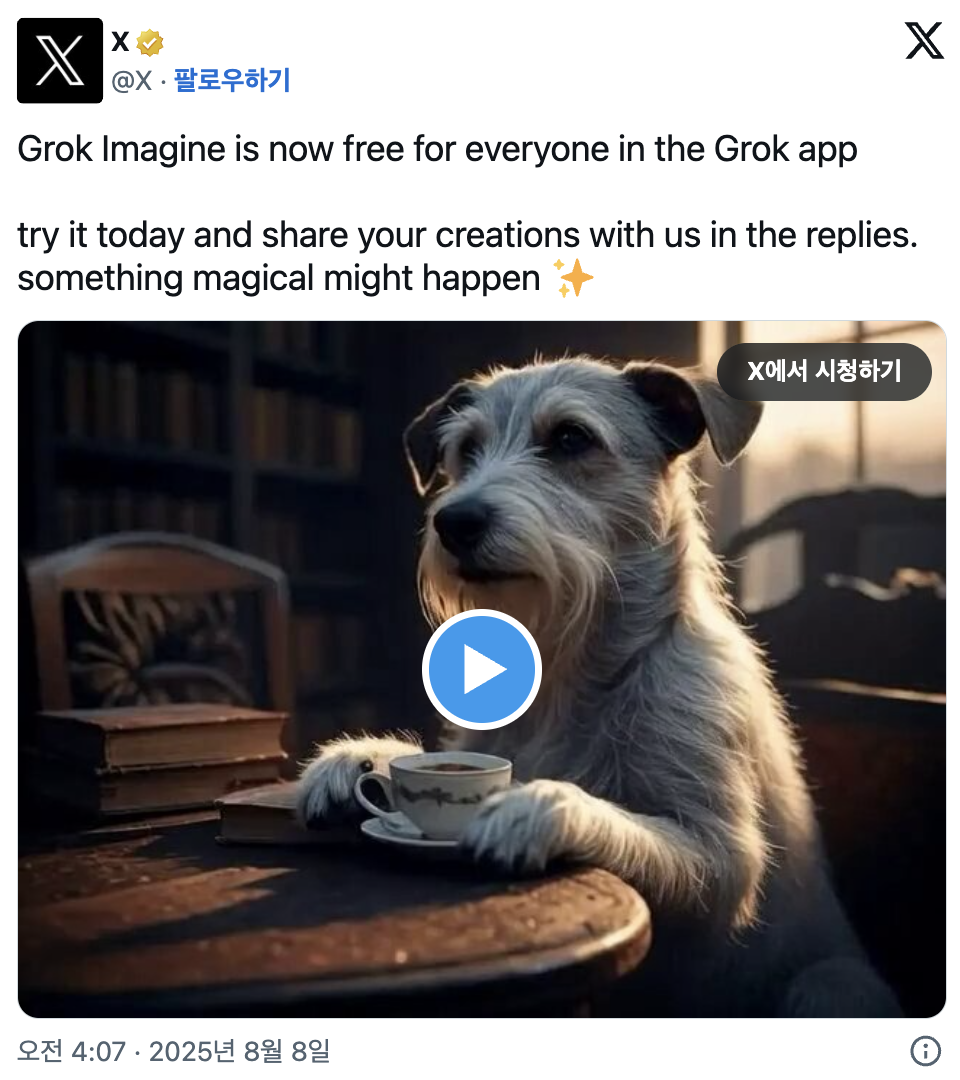Select the 'Grok Imagine is now free' line
Image resolution: width=960 pixels, height=1080 pixels.
[437, 149]
